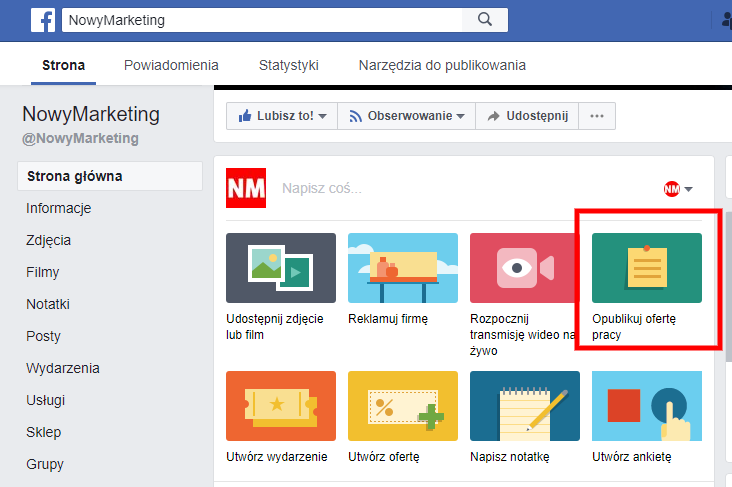Open the Powiadomienia tab
732x487 pixels.
(x=171, y=66)
